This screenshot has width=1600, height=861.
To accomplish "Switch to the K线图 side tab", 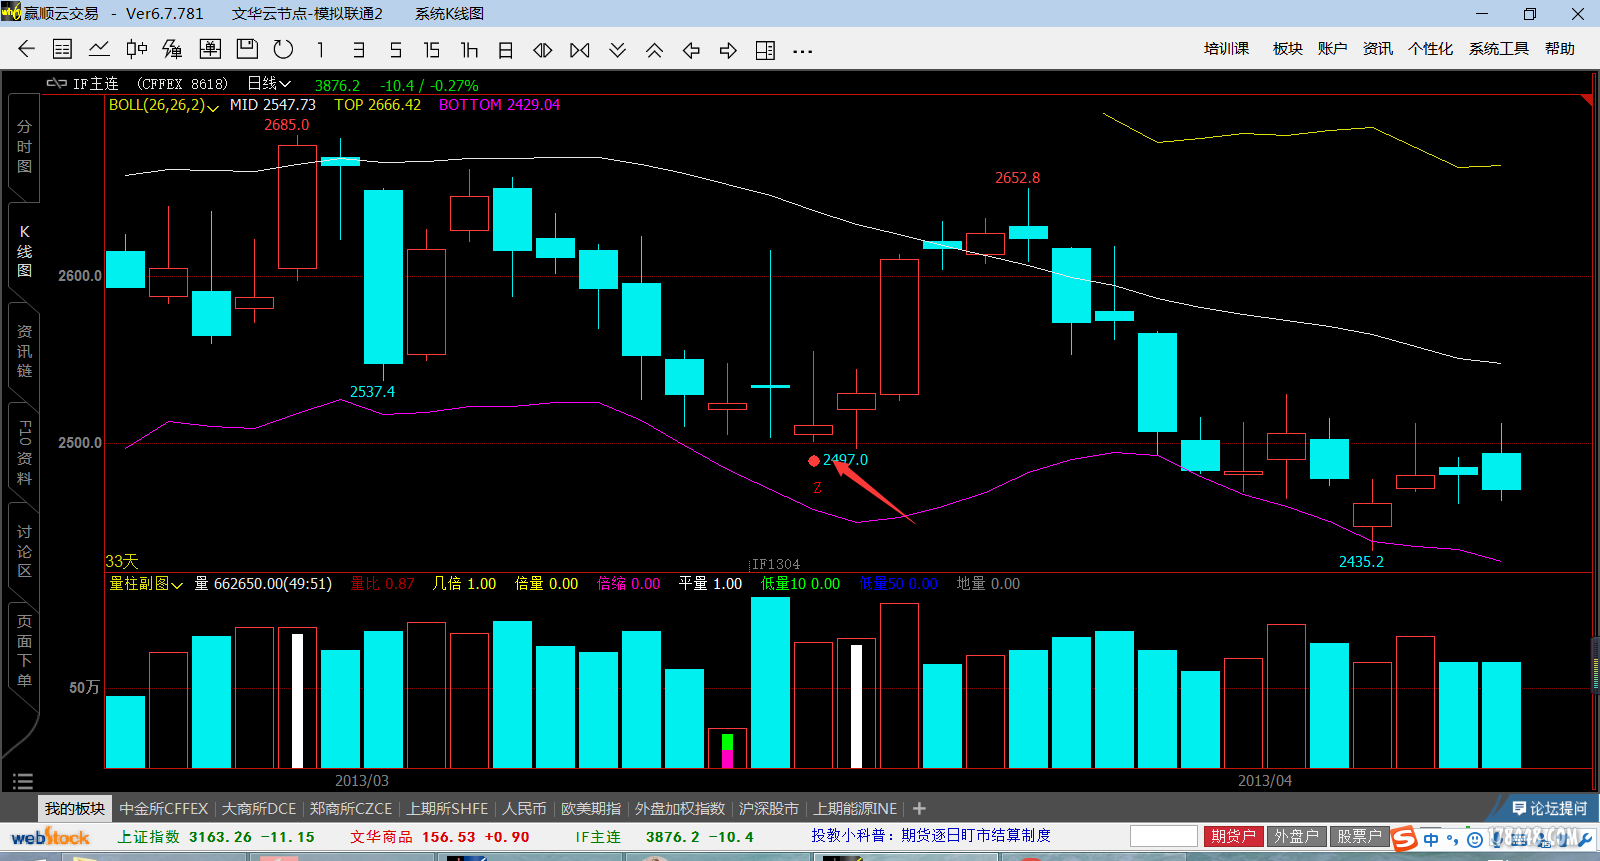I will (24, 251).
